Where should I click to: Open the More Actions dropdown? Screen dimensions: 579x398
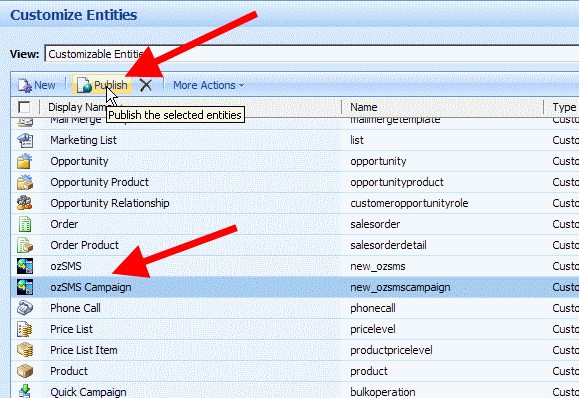[209, 85]
